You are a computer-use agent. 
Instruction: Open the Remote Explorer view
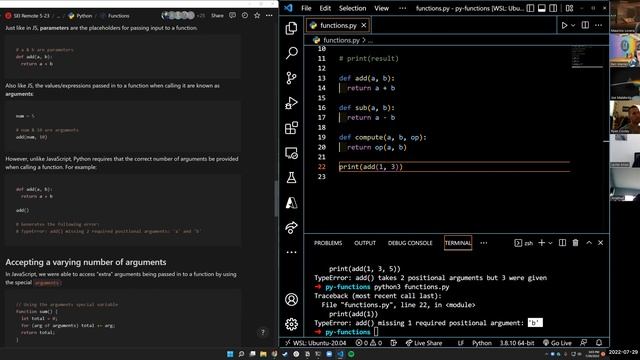pos(291,153)
